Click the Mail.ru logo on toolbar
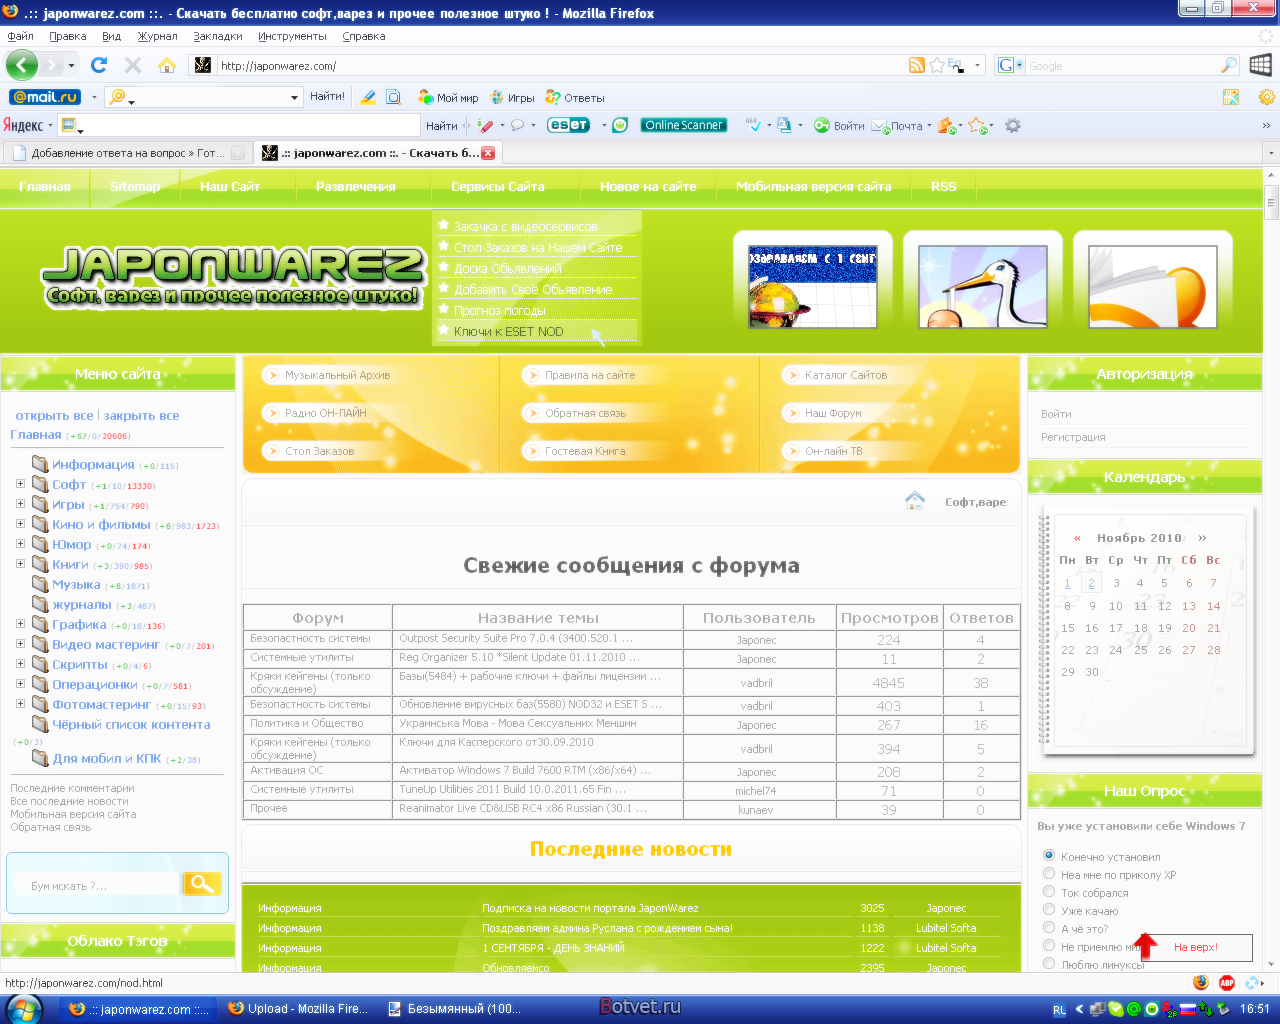The image size is (1280, 1024). point(45,97)
